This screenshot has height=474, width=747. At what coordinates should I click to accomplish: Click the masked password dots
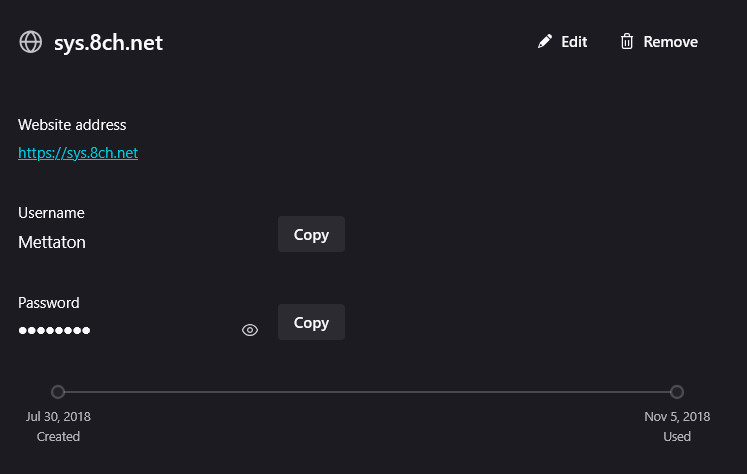(54, 330)
